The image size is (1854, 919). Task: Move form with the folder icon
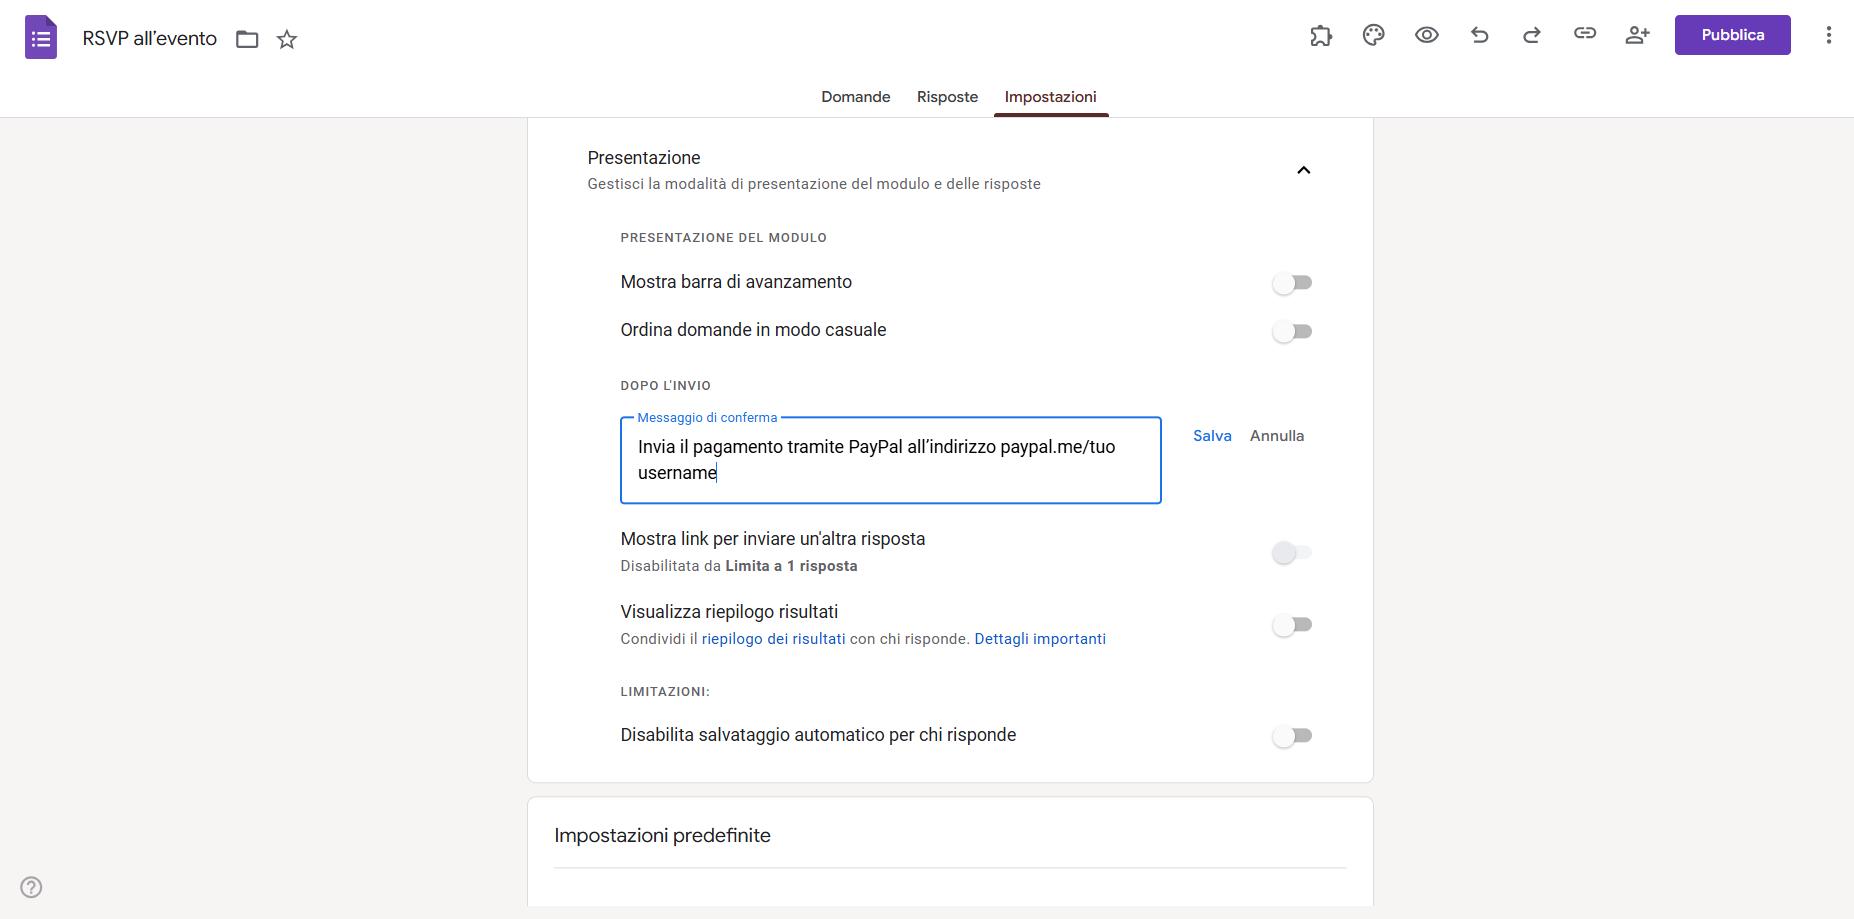pyautogui.click(x=247, y=39)
